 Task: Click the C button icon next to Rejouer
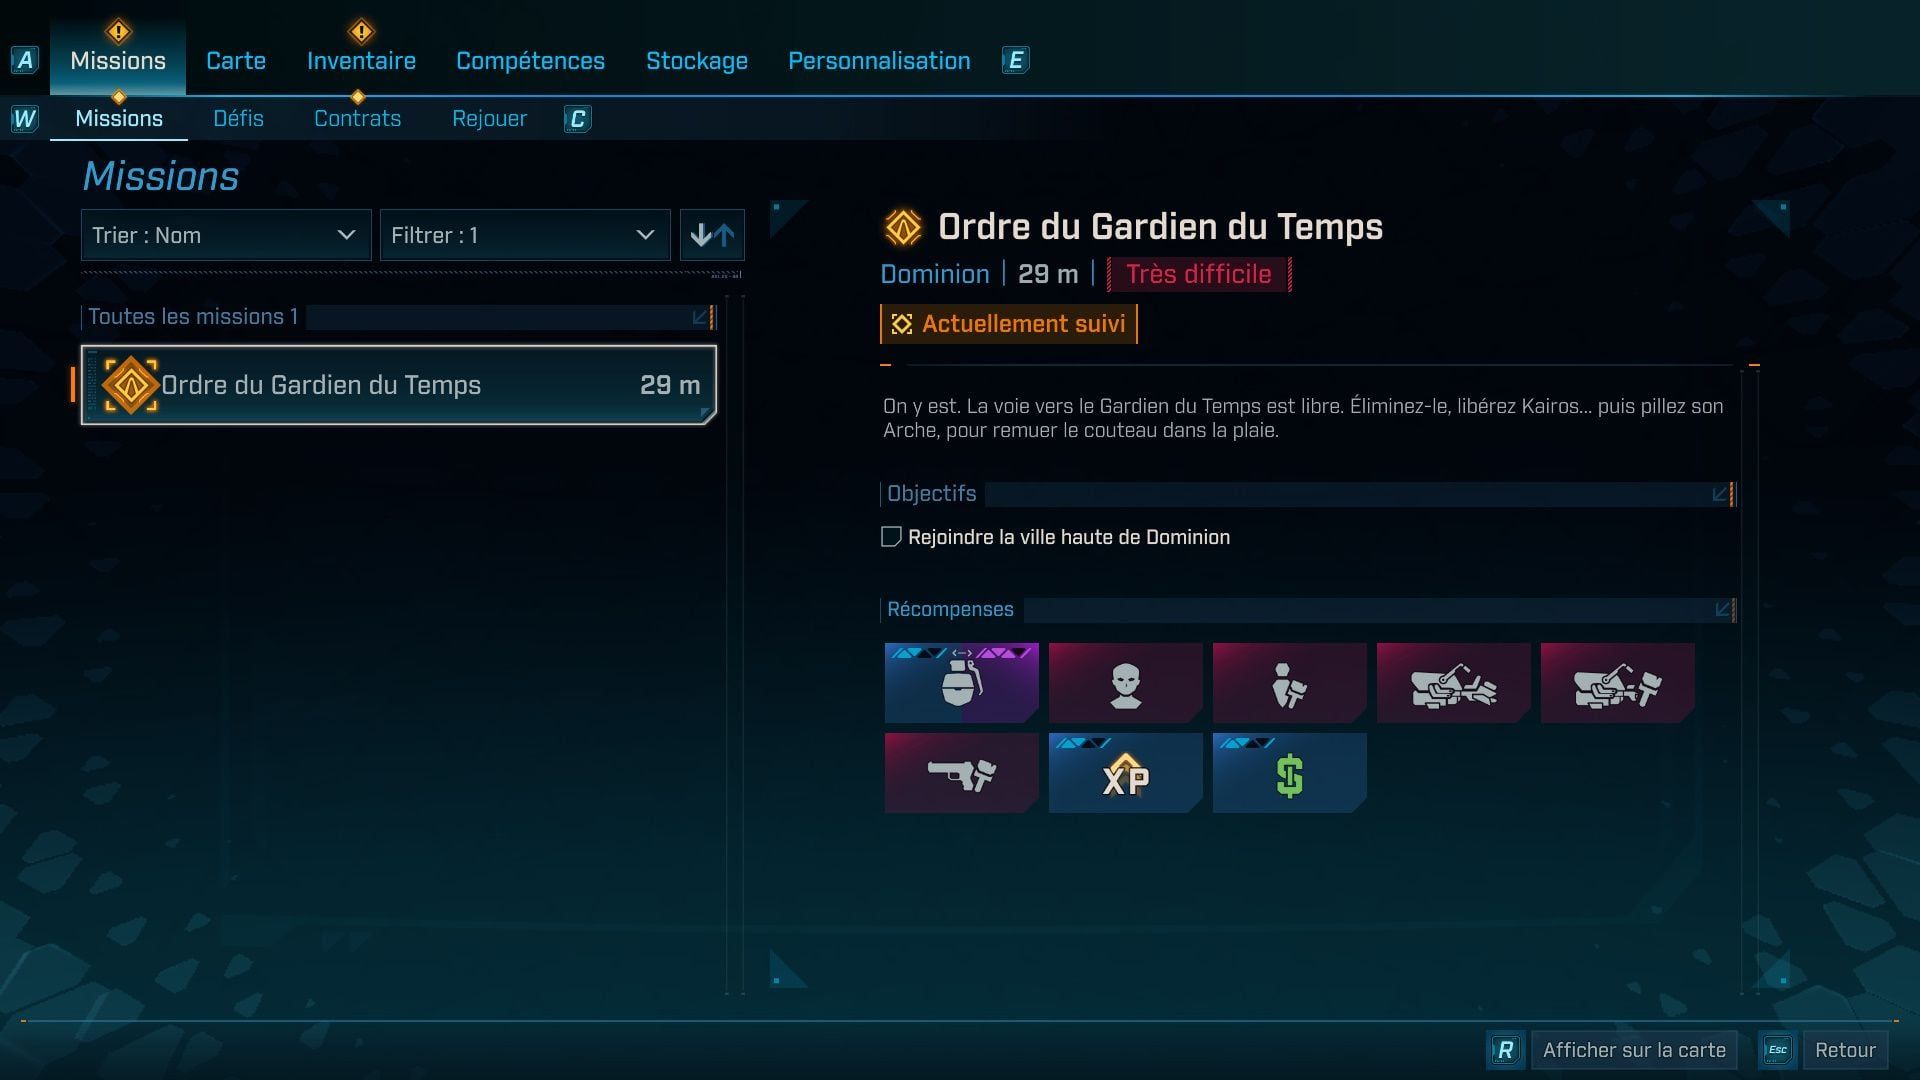click(577, 118)
